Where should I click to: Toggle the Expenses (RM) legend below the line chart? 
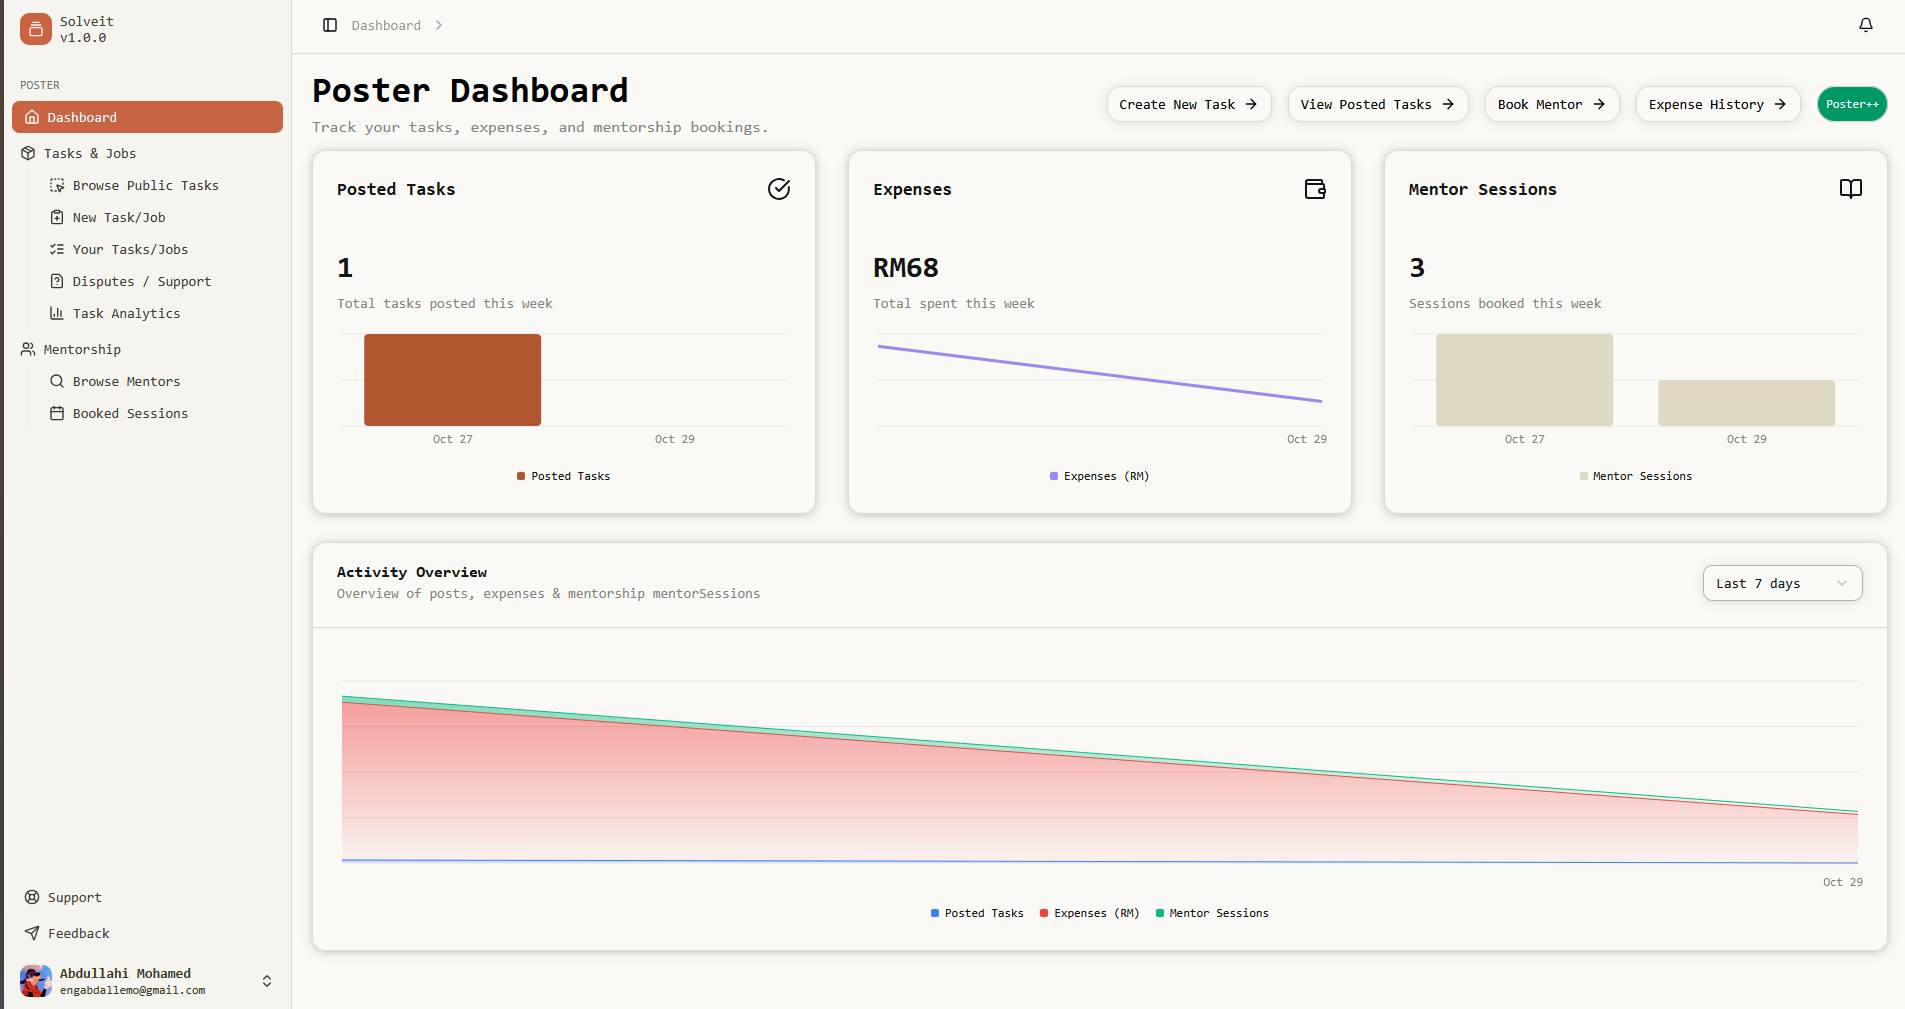[x=1089, y=913]
